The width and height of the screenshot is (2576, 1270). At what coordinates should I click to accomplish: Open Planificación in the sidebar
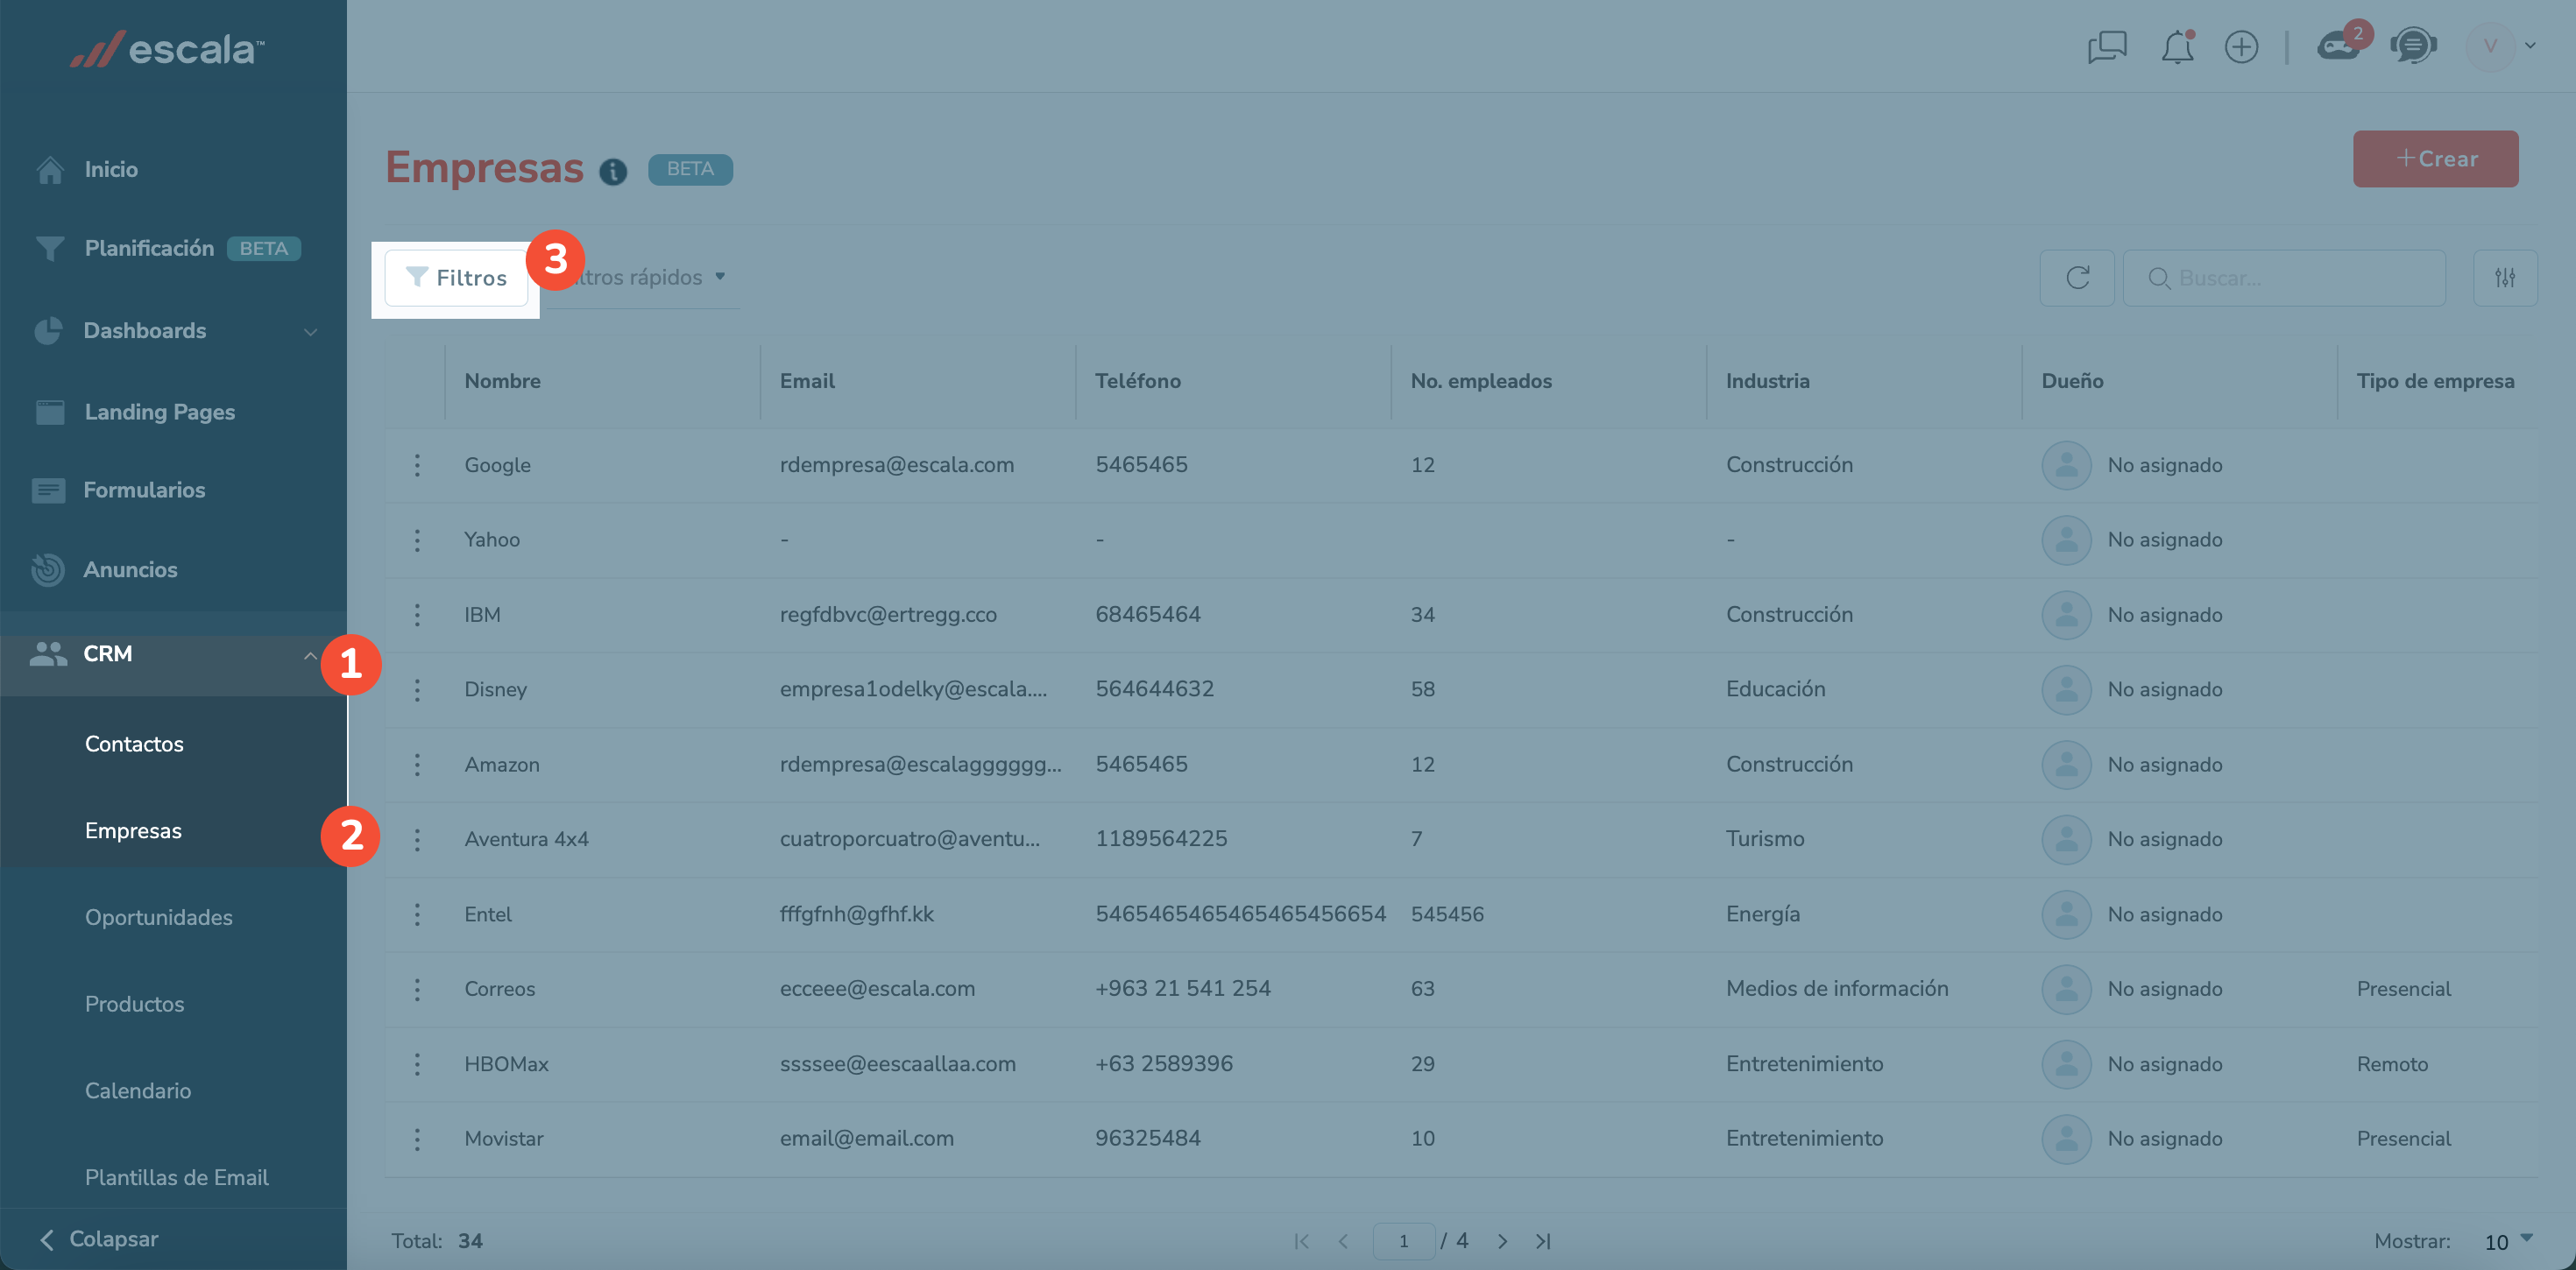[x=149, y=248]
